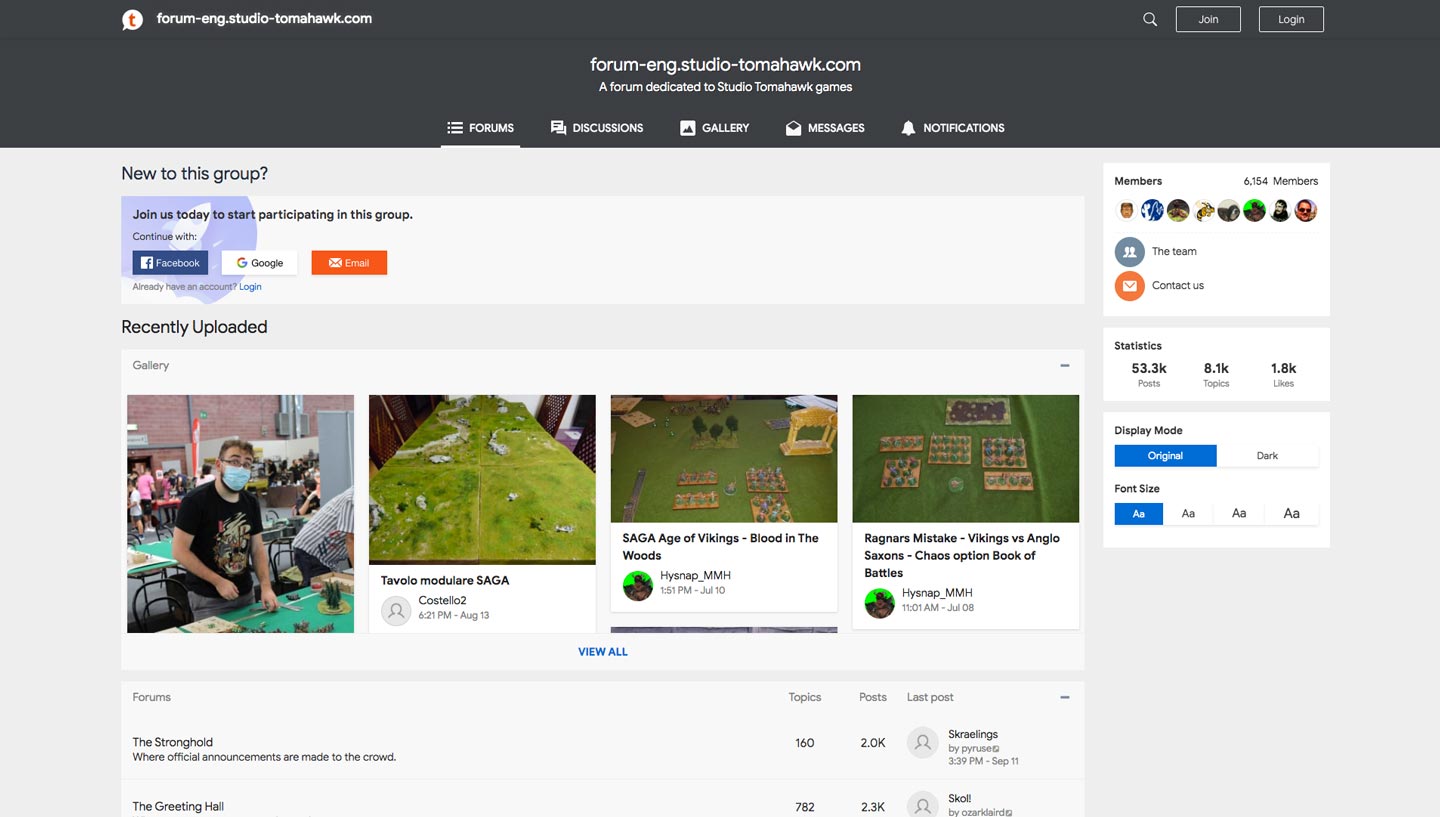
Task: Collapse the Gallery section
Action: [x=1064, y=366]
